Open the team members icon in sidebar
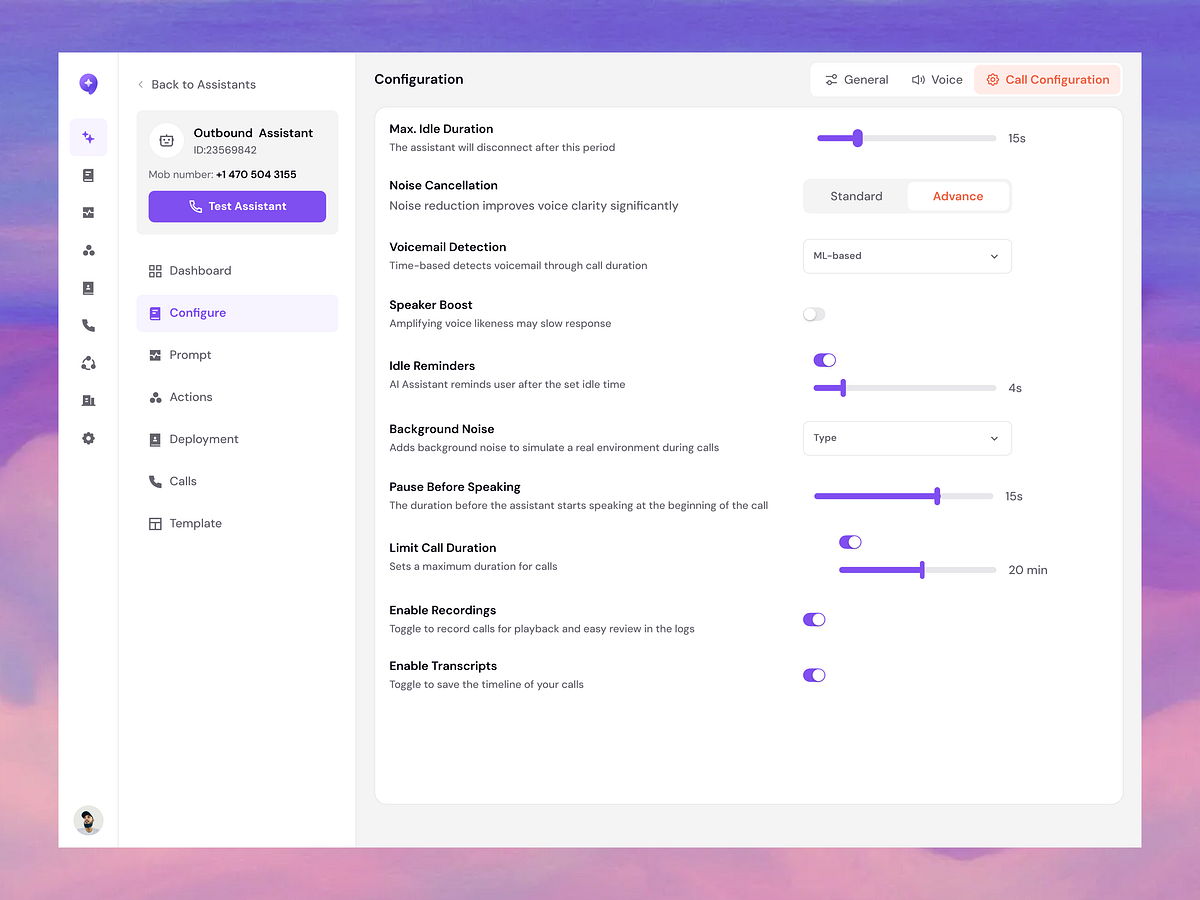The height and width of the screenshot is (900, 1200). pyautogui.click(x=88, y=250)
